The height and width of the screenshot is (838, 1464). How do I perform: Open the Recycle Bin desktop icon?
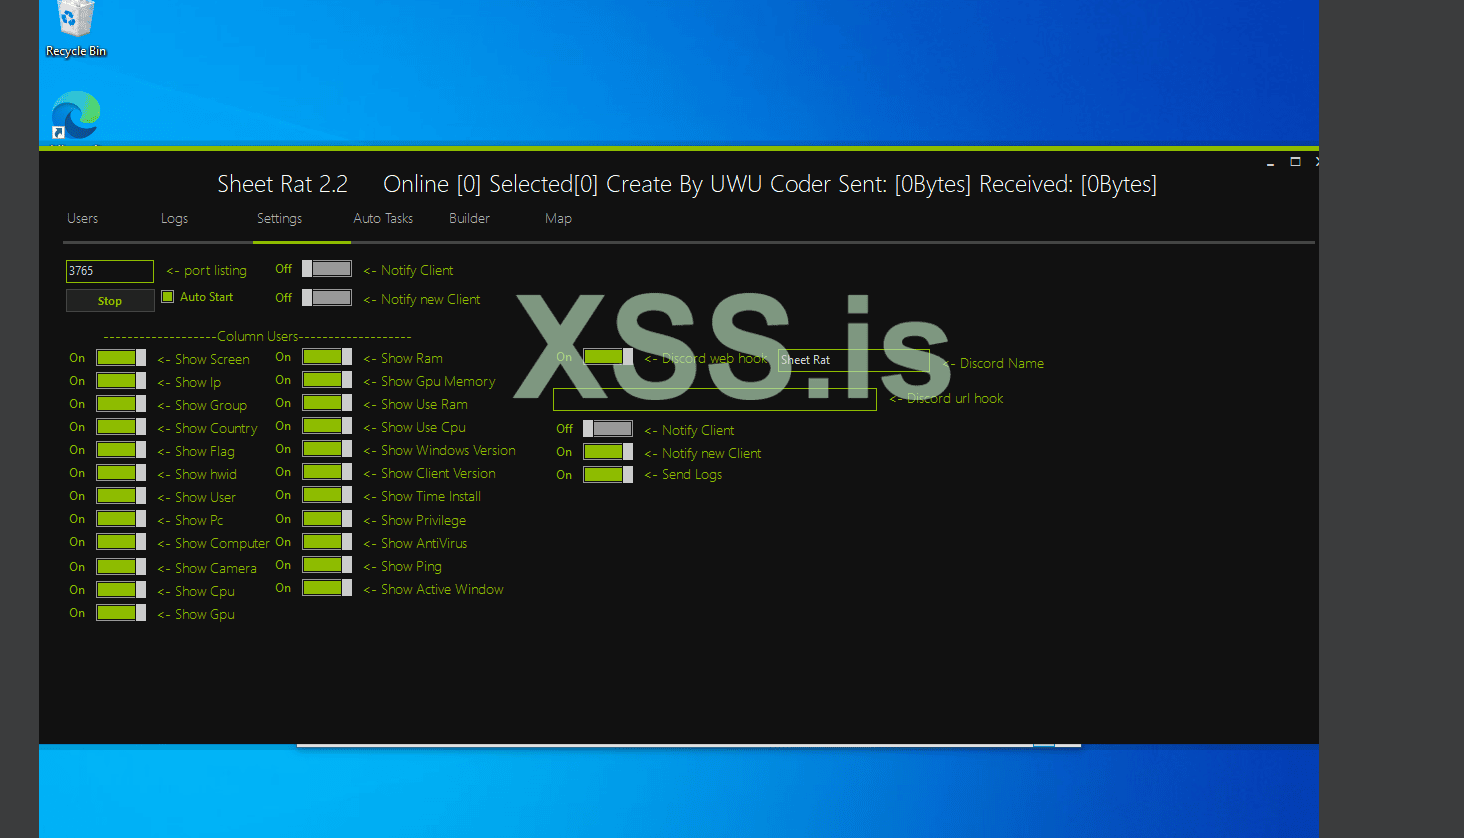(76, 29)
